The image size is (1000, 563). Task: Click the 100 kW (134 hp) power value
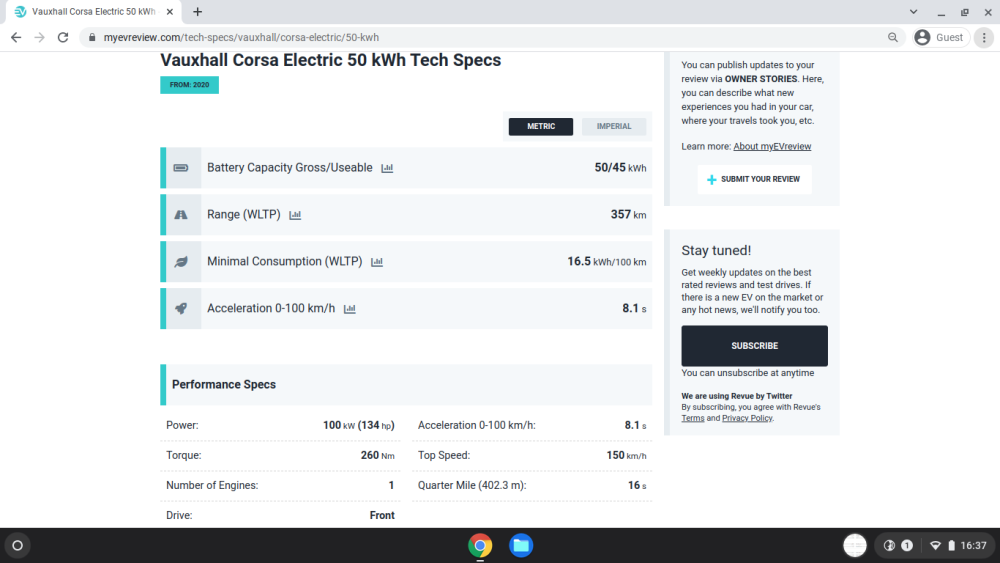click(x=358, y=425)
